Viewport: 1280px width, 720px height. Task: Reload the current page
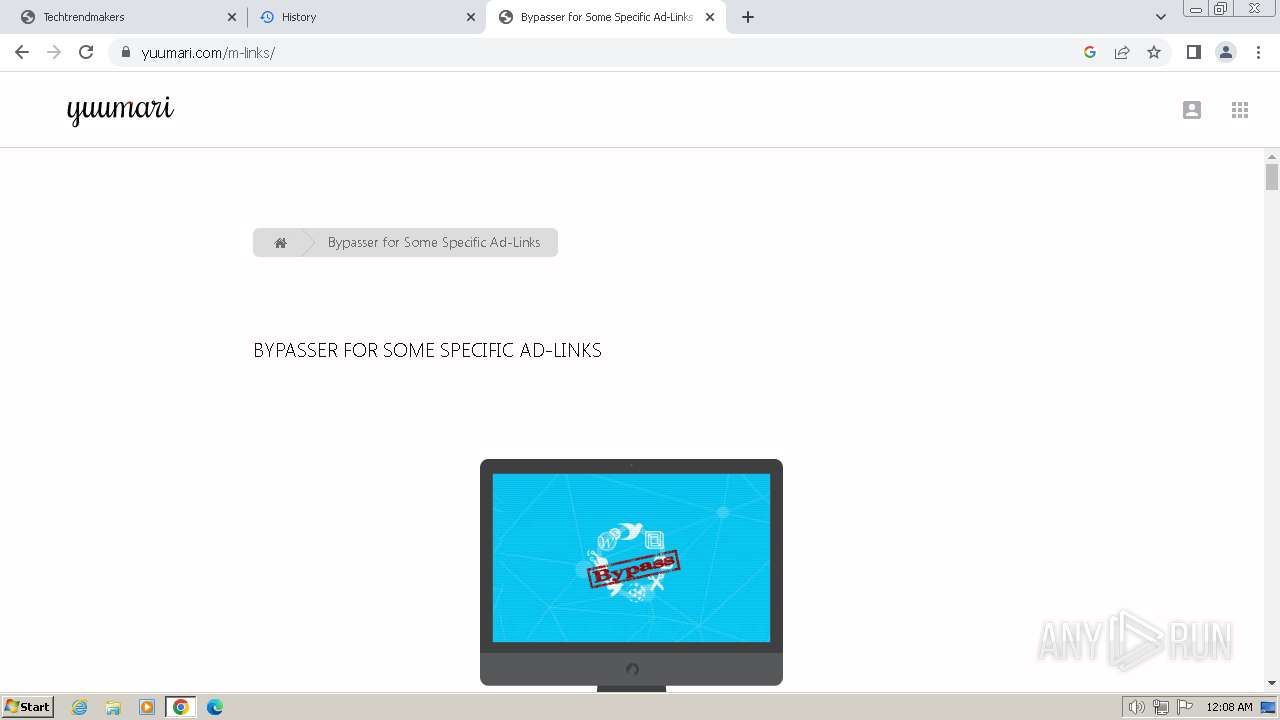pos(86,52)
